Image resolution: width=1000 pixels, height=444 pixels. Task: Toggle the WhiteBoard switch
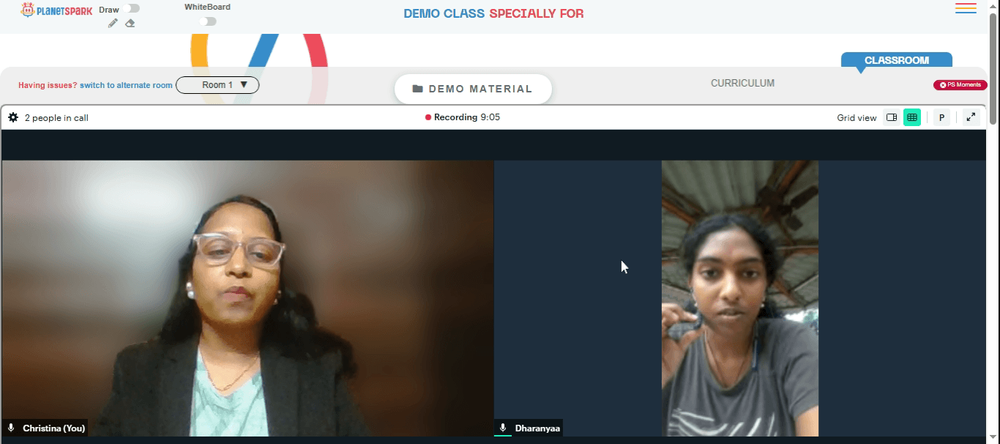(x=208, y=22)
